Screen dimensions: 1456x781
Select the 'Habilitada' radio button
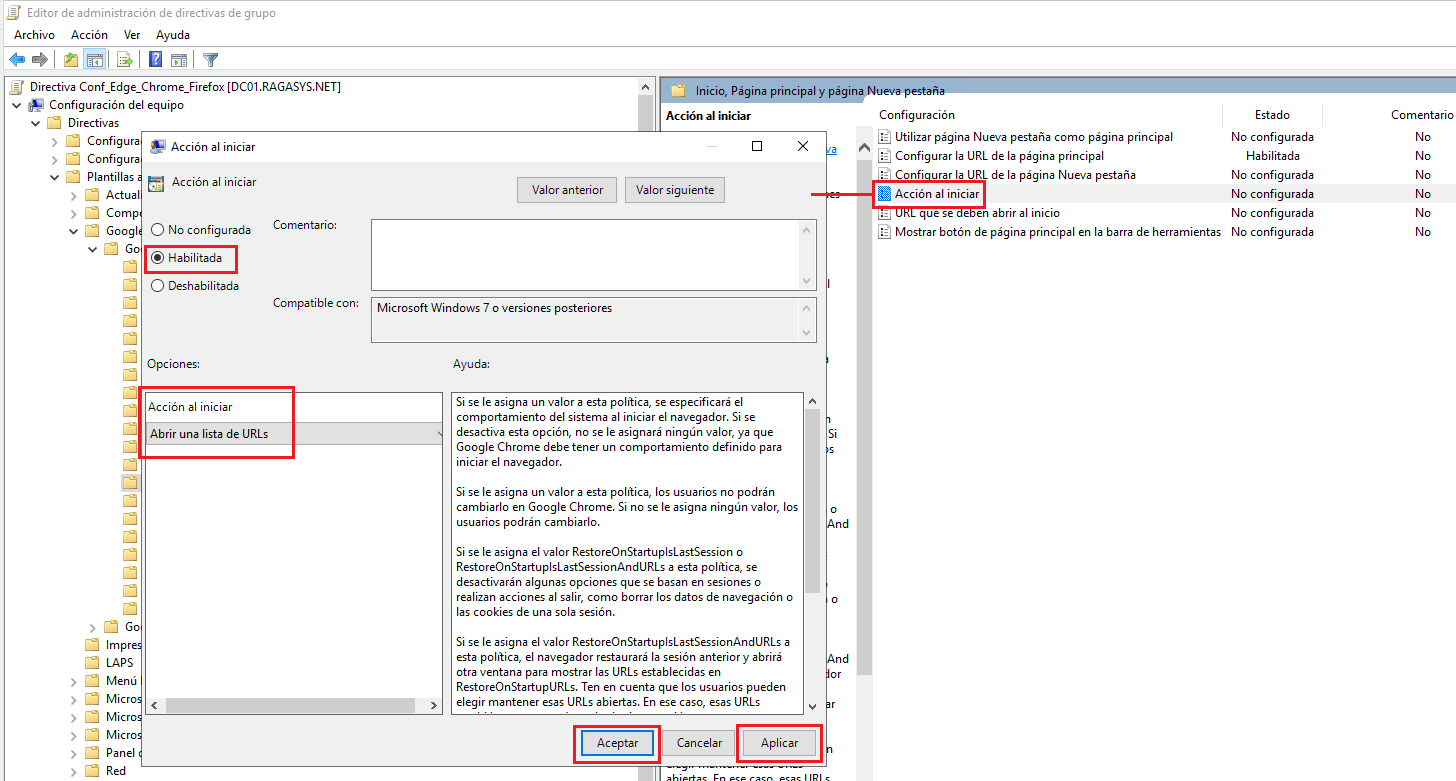click(x=157, y=257)
